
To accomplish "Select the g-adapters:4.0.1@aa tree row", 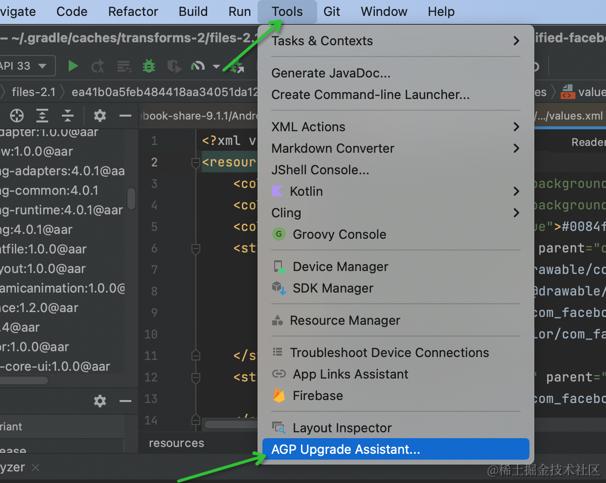I will [x=62, y=171].
